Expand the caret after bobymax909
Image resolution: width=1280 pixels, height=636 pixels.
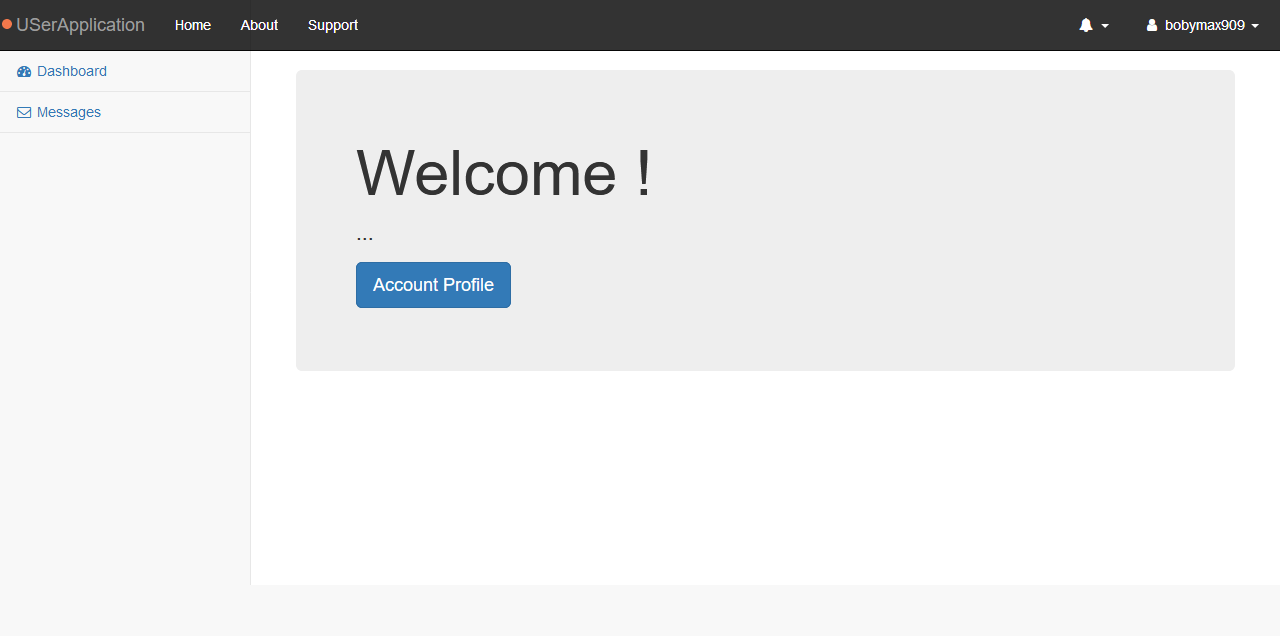click(1255, 26)
